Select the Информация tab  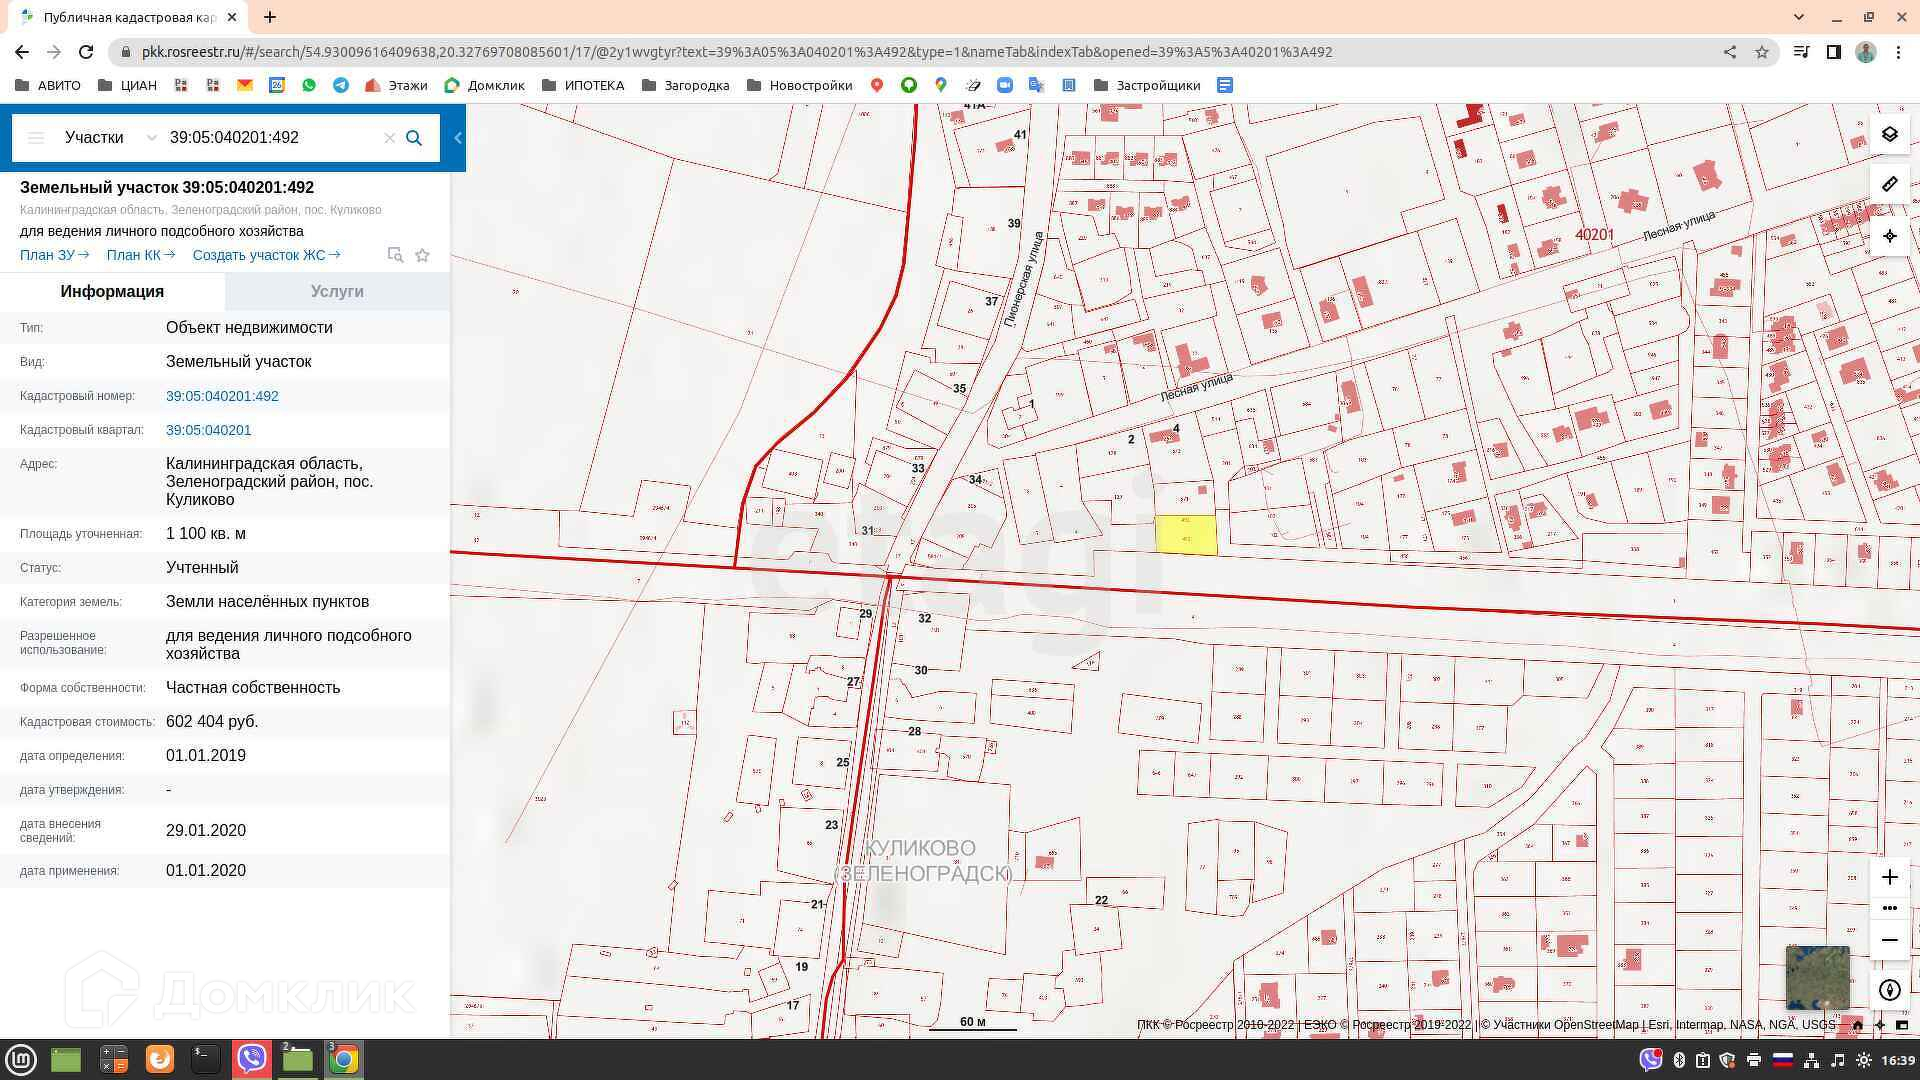[112, 292]
